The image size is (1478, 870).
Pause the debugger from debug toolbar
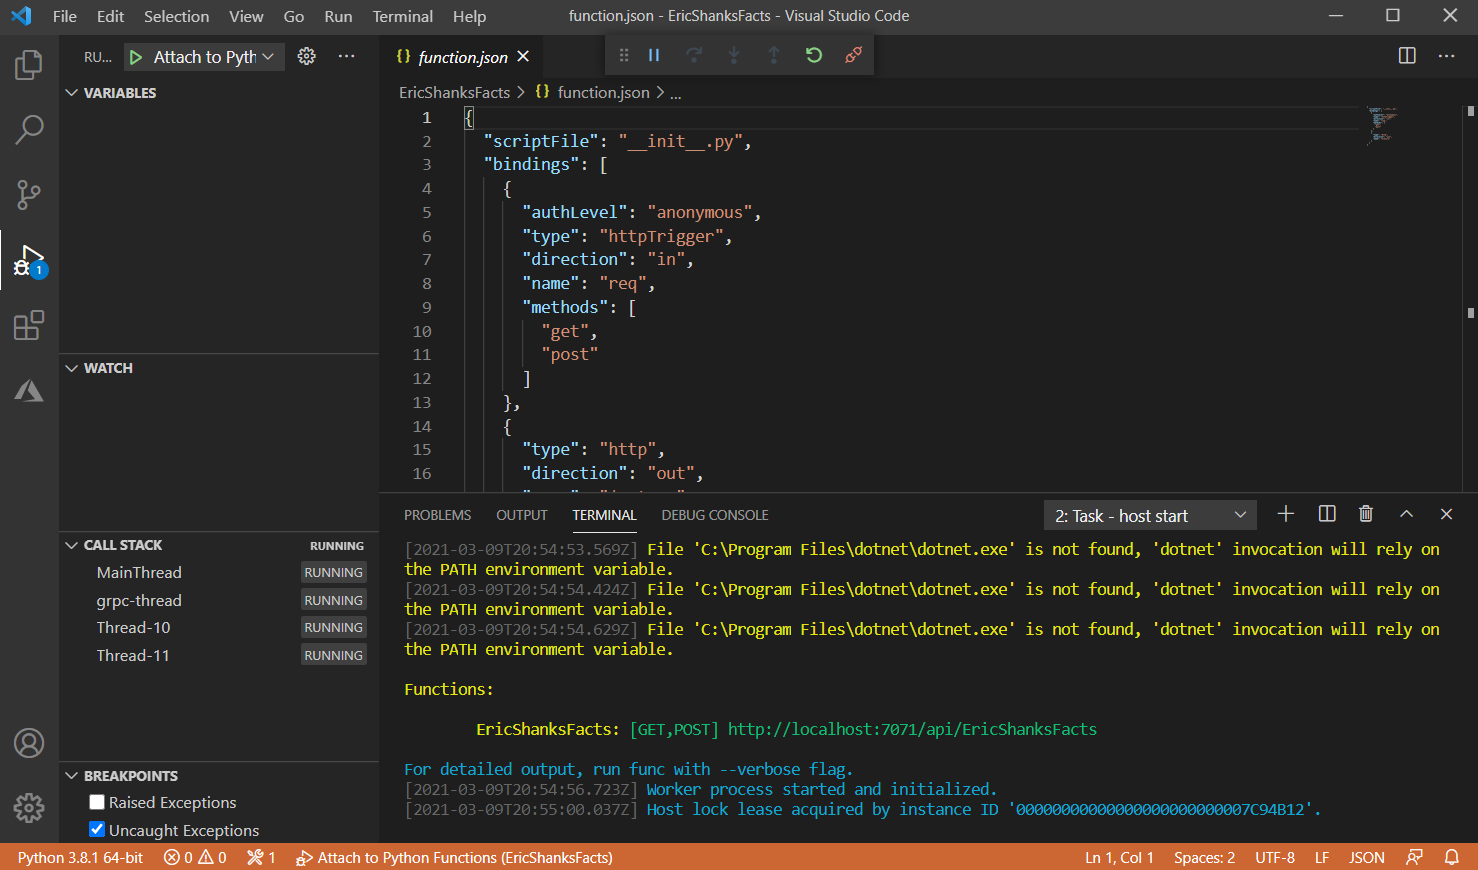[654, 56]
